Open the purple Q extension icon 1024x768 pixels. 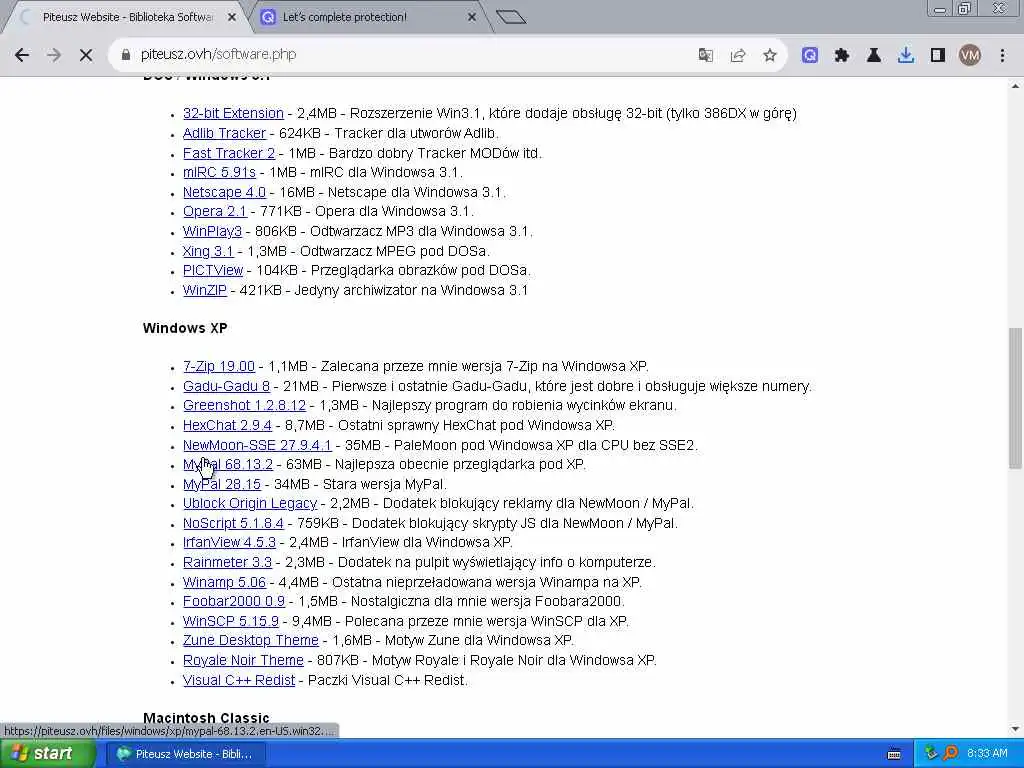[x=810, y=55]
